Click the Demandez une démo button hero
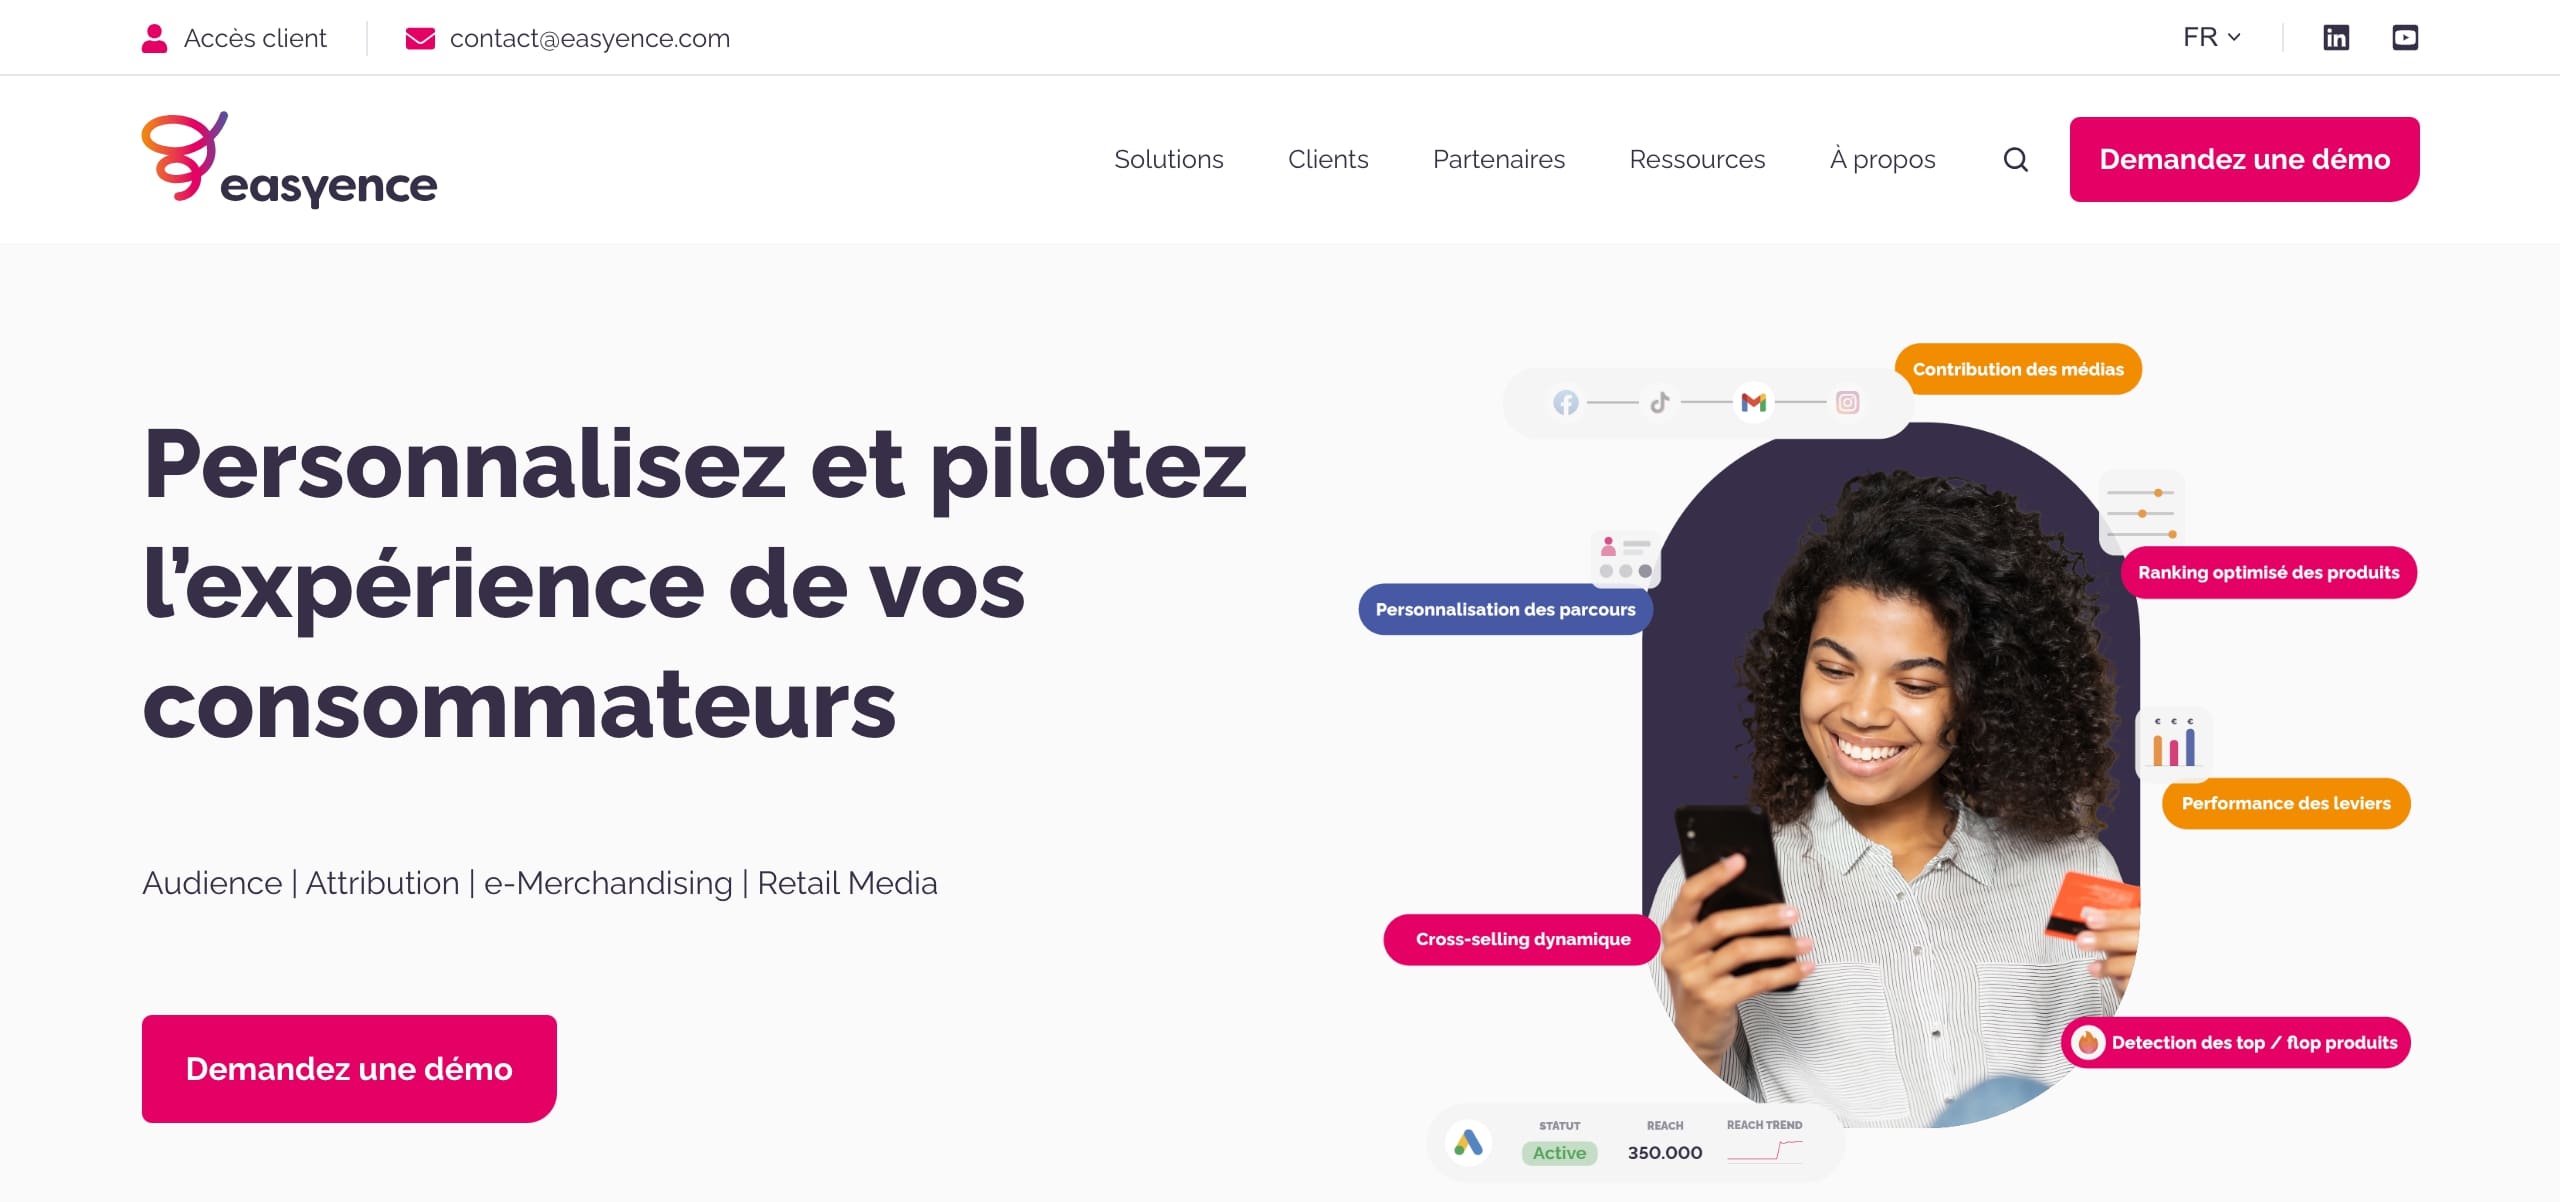The image size is (2560, 1202). (349, 1066)
